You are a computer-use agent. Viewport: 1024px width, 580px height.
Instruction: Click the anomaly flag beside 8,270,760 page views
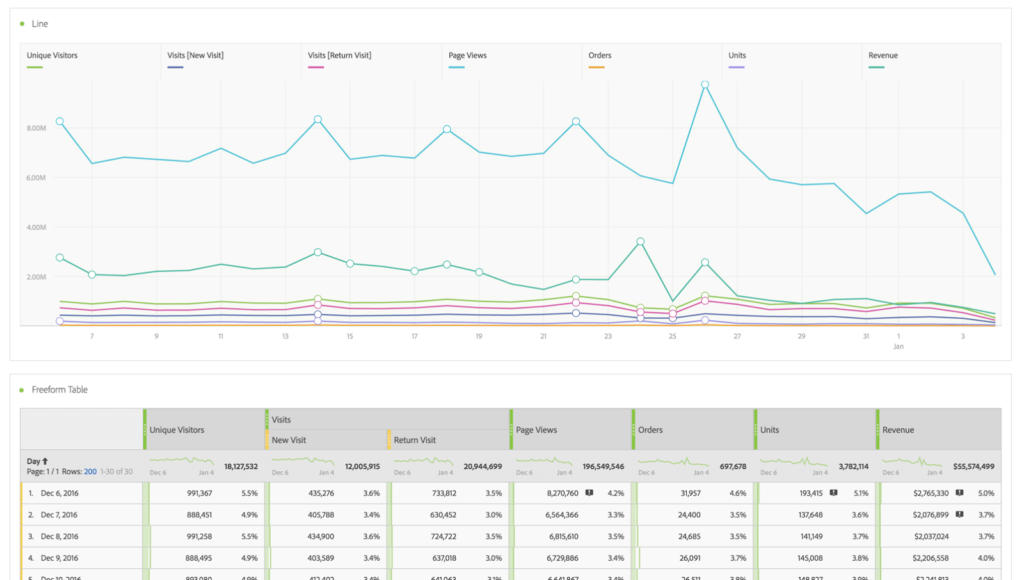pyautogui.click(x=588, y=492)
